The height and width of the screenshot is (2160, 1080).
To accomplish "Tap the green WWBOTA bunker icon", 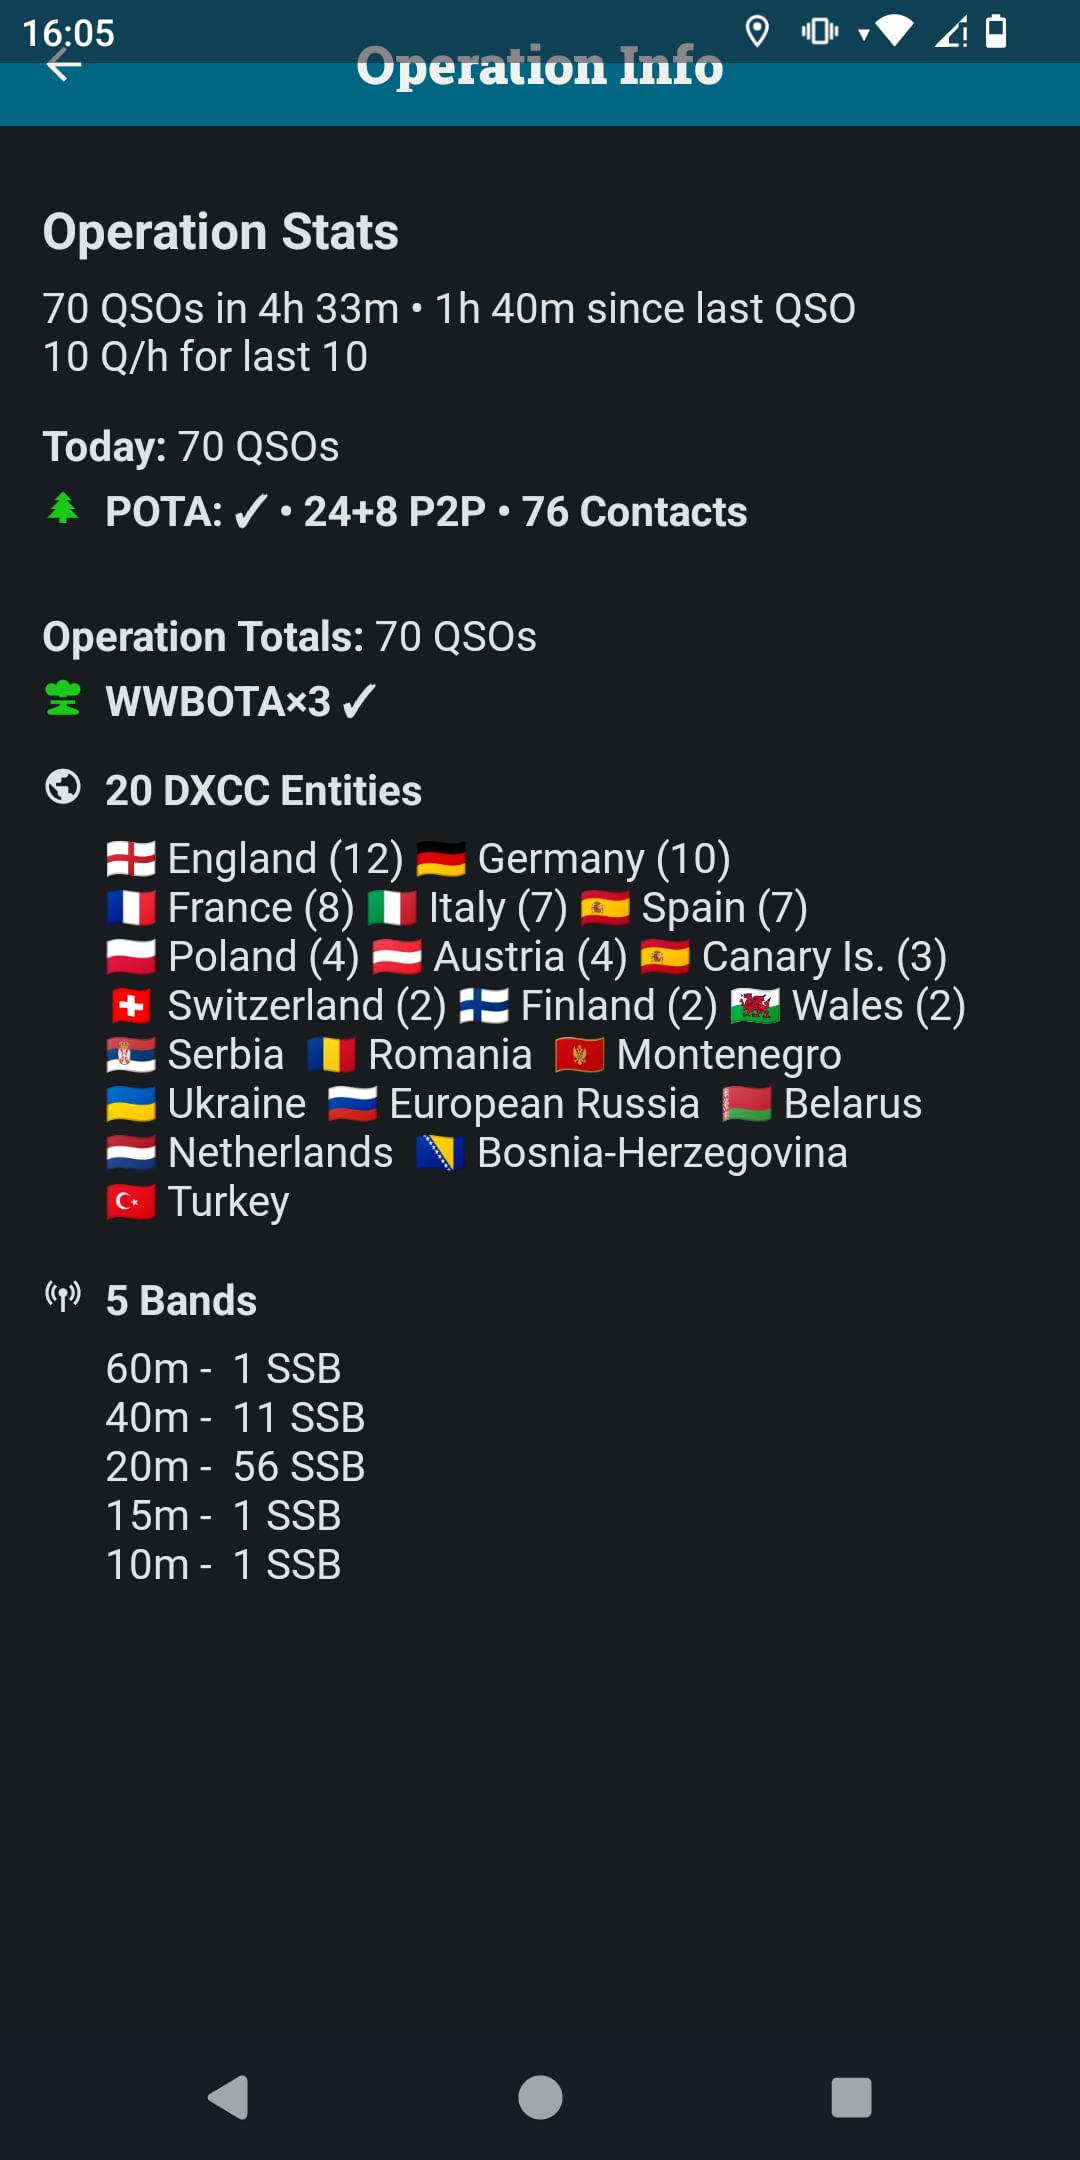I will pyautogui.click(x=63, y=699).
